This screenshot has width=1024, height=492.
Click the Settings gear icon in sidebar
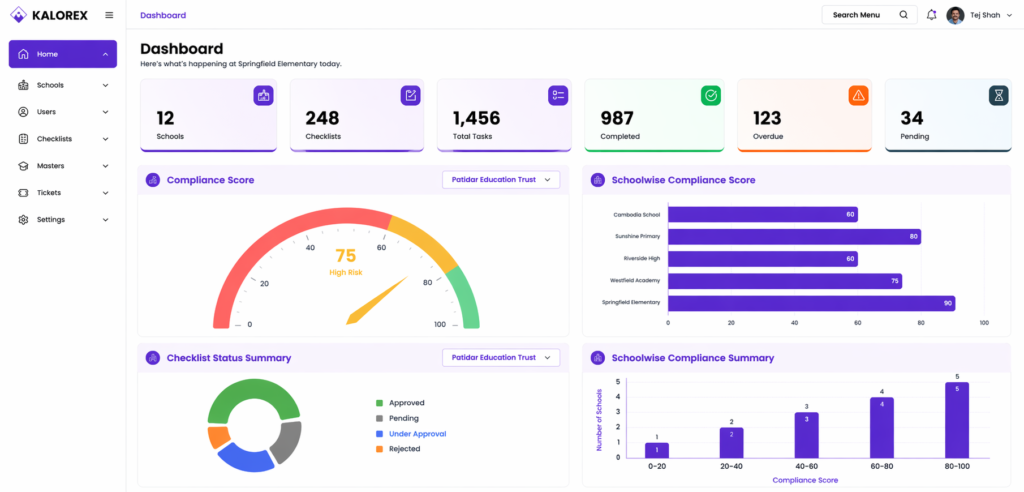(x=24, y=220)
